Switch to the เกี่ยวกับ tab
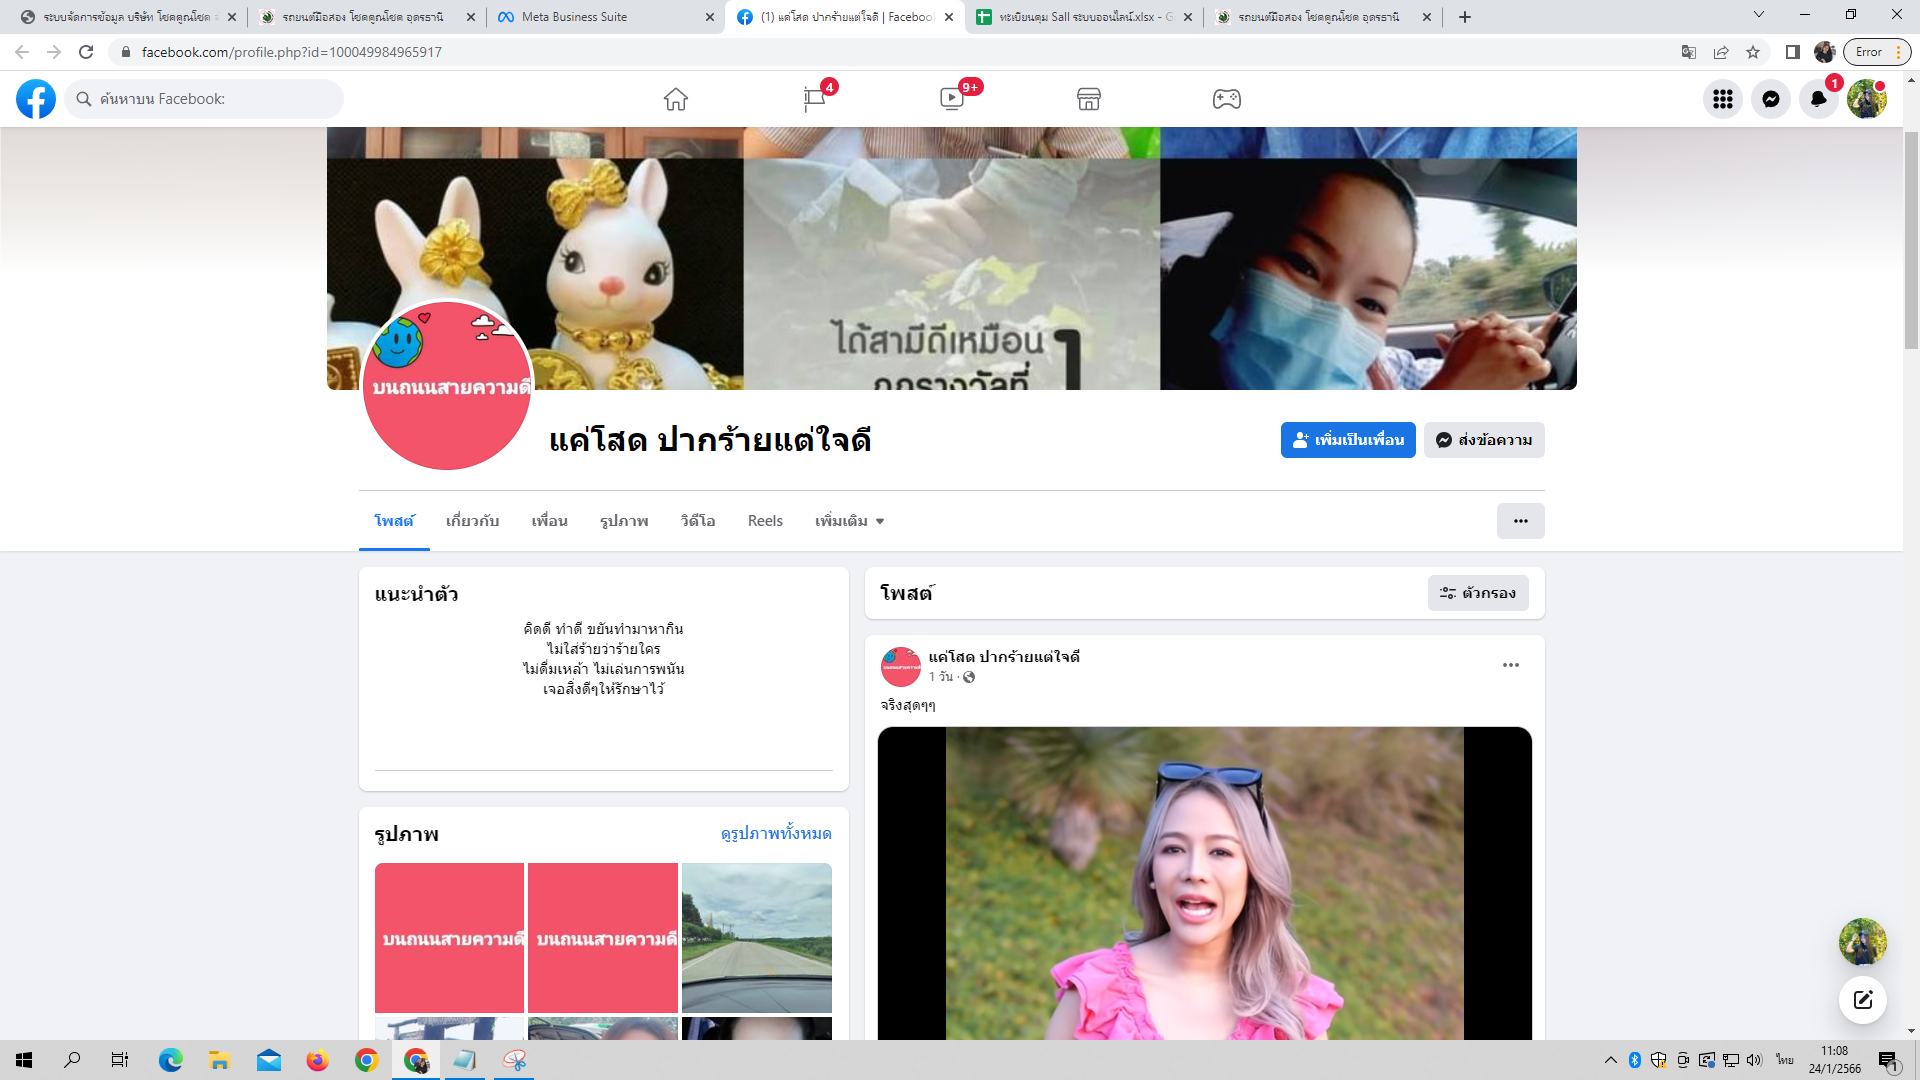Screen dimensions: 1920x1080 coord(472,521)
